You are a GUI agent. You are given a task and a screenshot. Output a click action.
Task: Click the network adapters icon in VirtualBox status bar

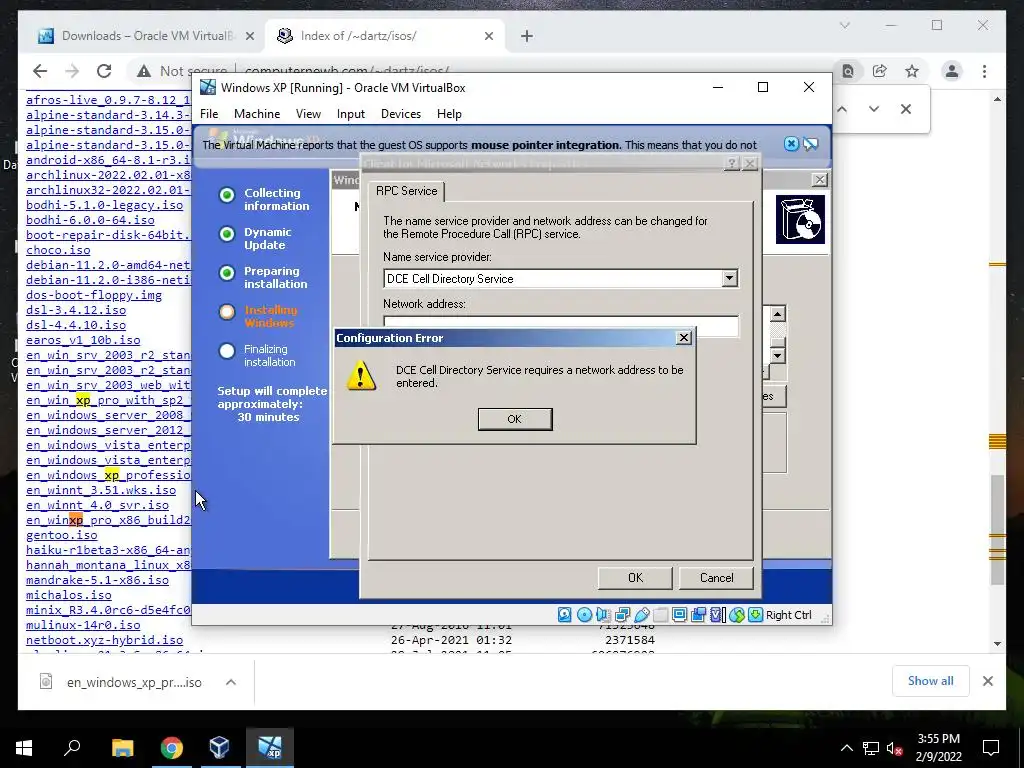(622, 615)
